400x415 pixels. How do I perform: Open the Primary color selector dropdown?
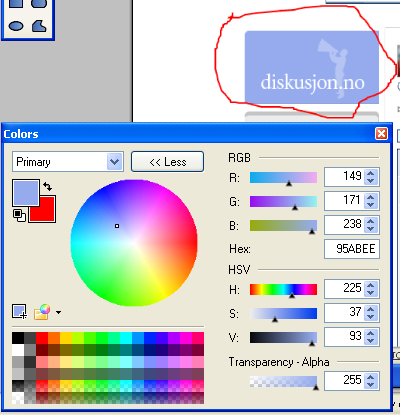(x=68, y=162)
